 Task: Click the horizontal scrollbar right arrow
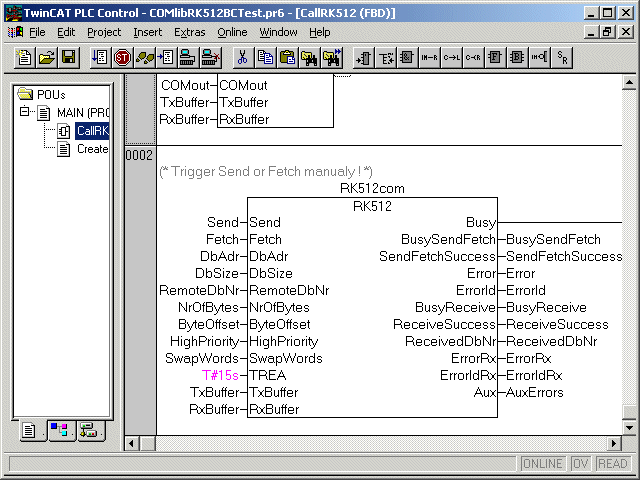pyautogui.click(x=614, y=443)
